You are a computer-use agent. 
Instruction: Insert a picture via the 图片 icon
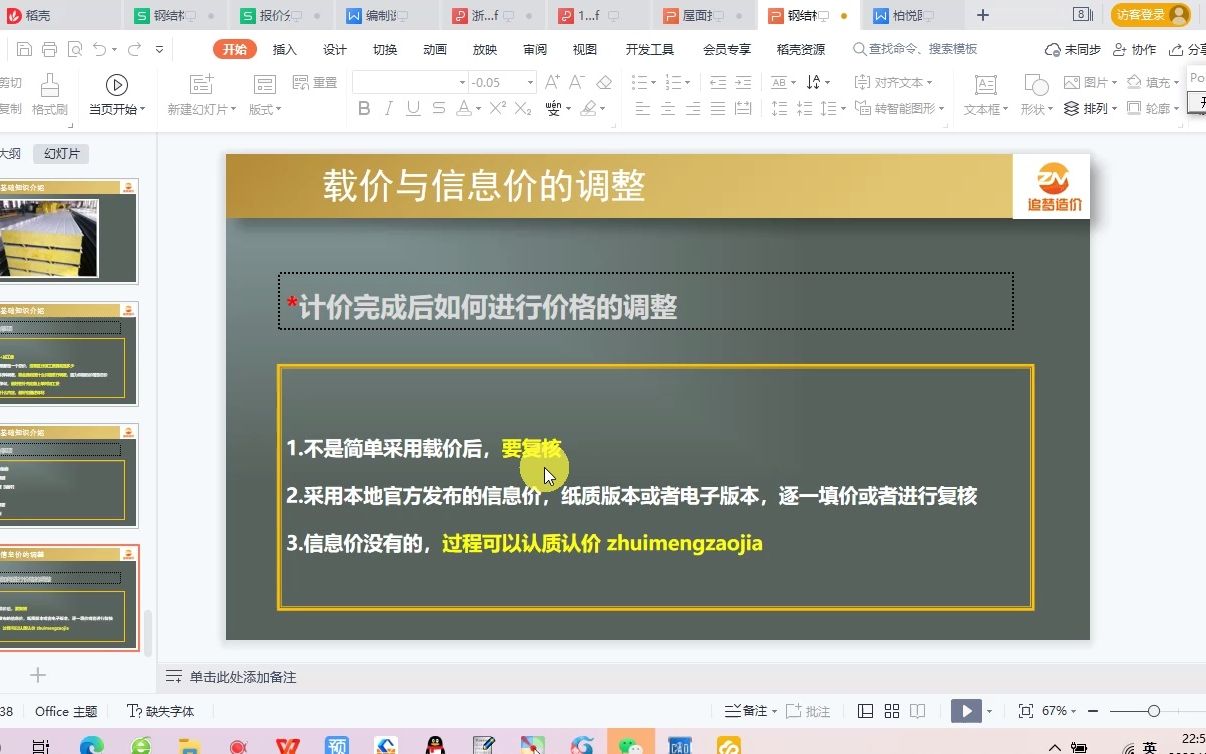(1087, 82)
